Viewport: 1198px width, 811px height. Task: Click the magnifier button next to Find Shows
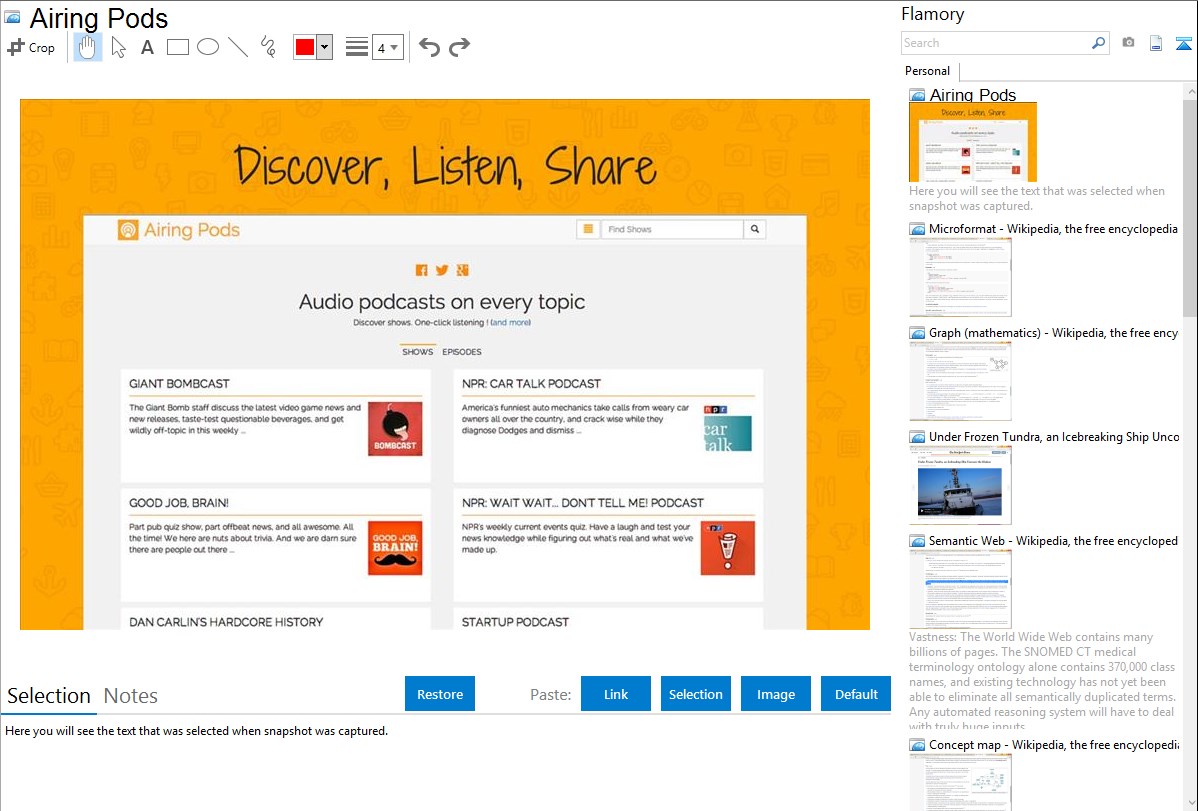click(755, 229)
